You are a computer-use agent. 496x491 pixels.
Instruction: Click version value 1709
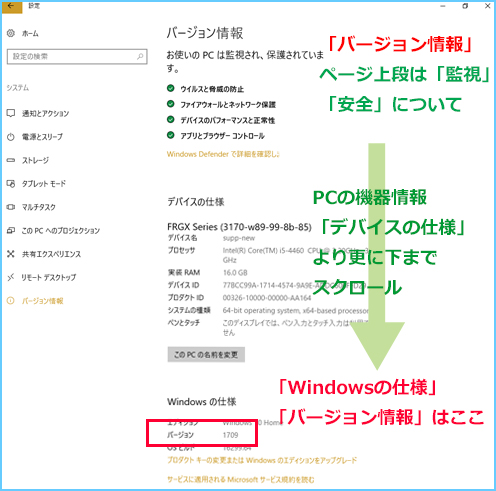click(x=230, y=435)
